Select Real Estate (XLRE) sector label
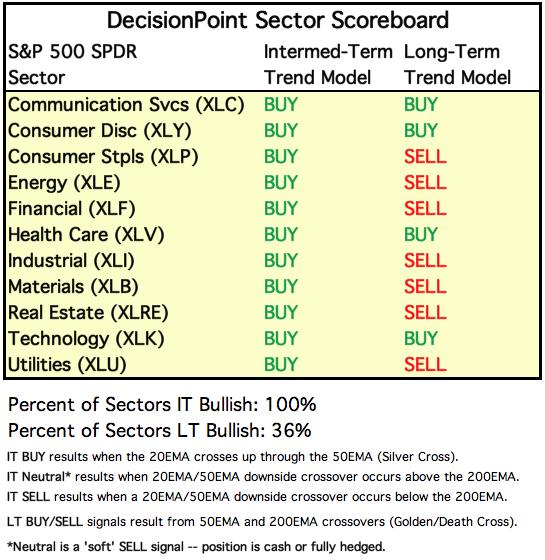Viewport: 545px width, 560px height. [x=88, y=313]
